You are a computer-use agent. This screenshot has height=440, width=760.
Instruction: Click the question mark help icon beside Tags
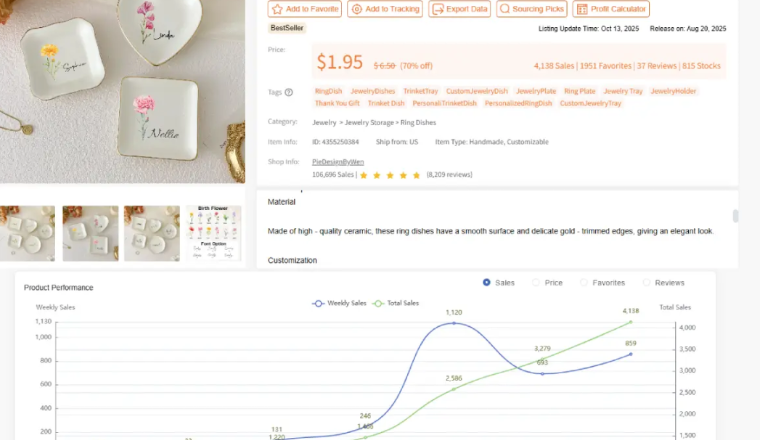[x=289, y=92]
